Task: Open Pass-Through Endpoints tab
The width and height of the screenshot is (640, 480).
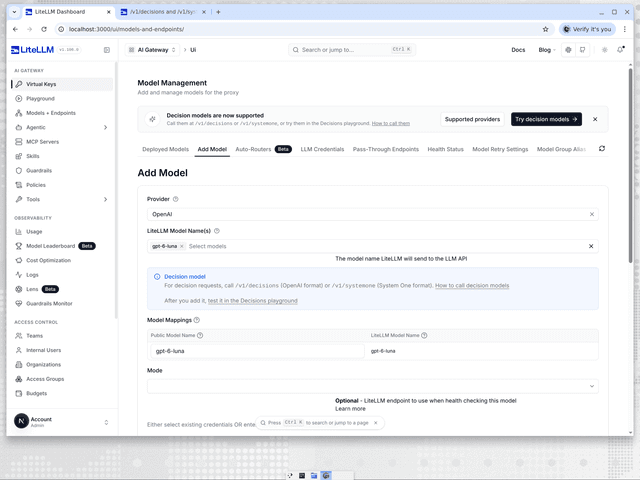Action: [x=386, y=149]
